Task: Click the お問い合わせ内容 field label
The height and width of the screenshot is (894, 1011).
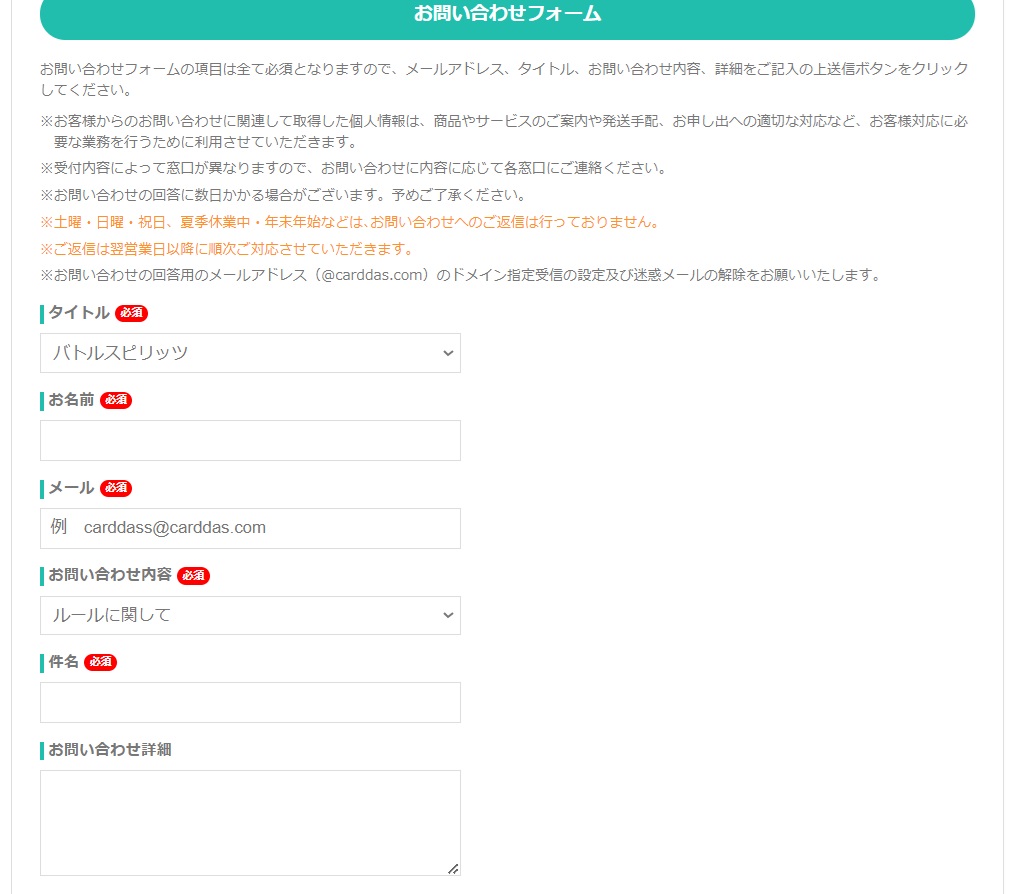Action: [110, 575]
